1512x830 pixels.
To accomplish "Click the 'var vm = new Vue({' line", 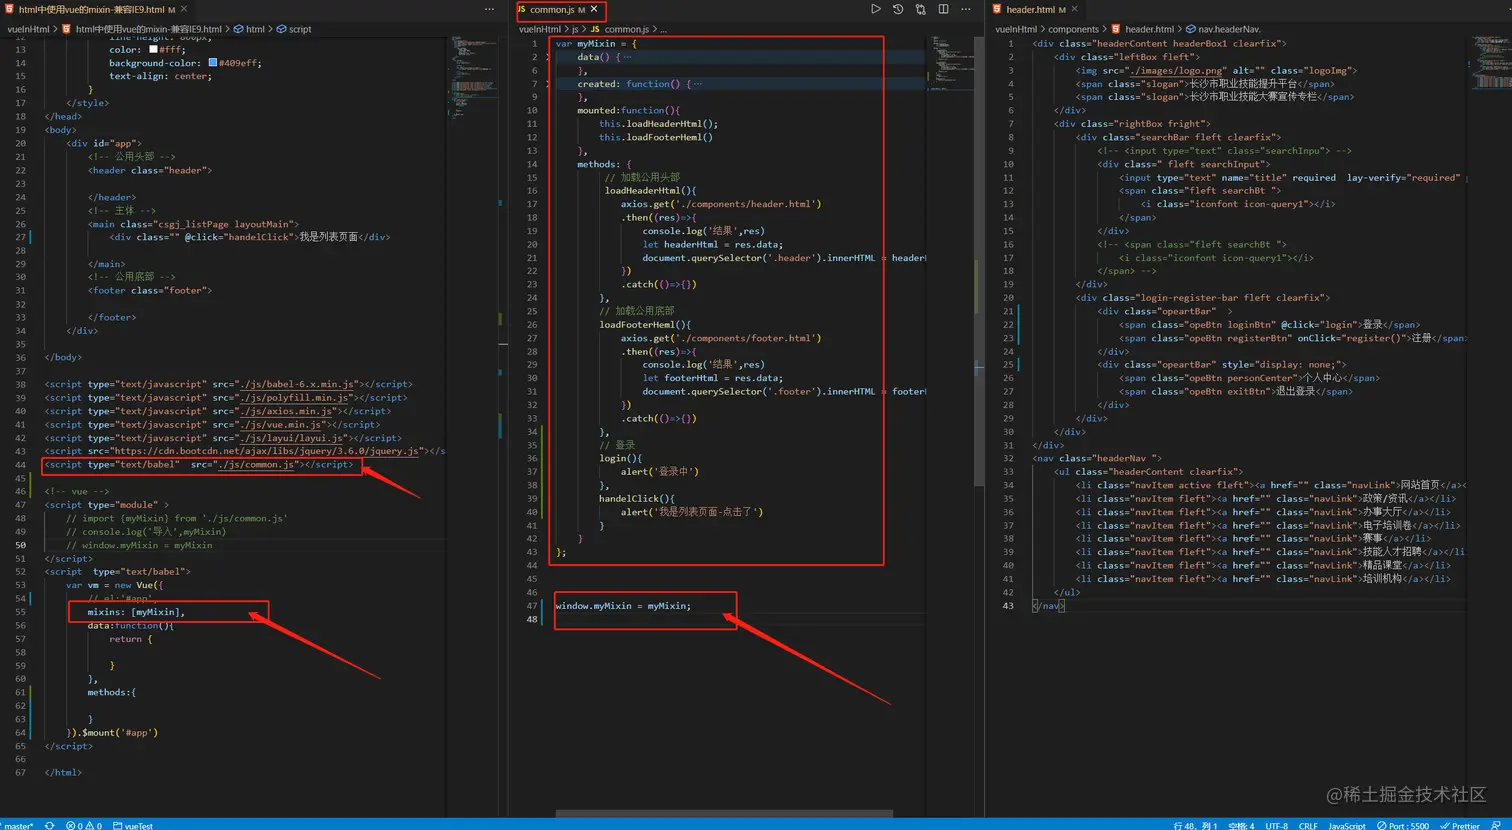I will pyautogui.click(x=114, y=585).
